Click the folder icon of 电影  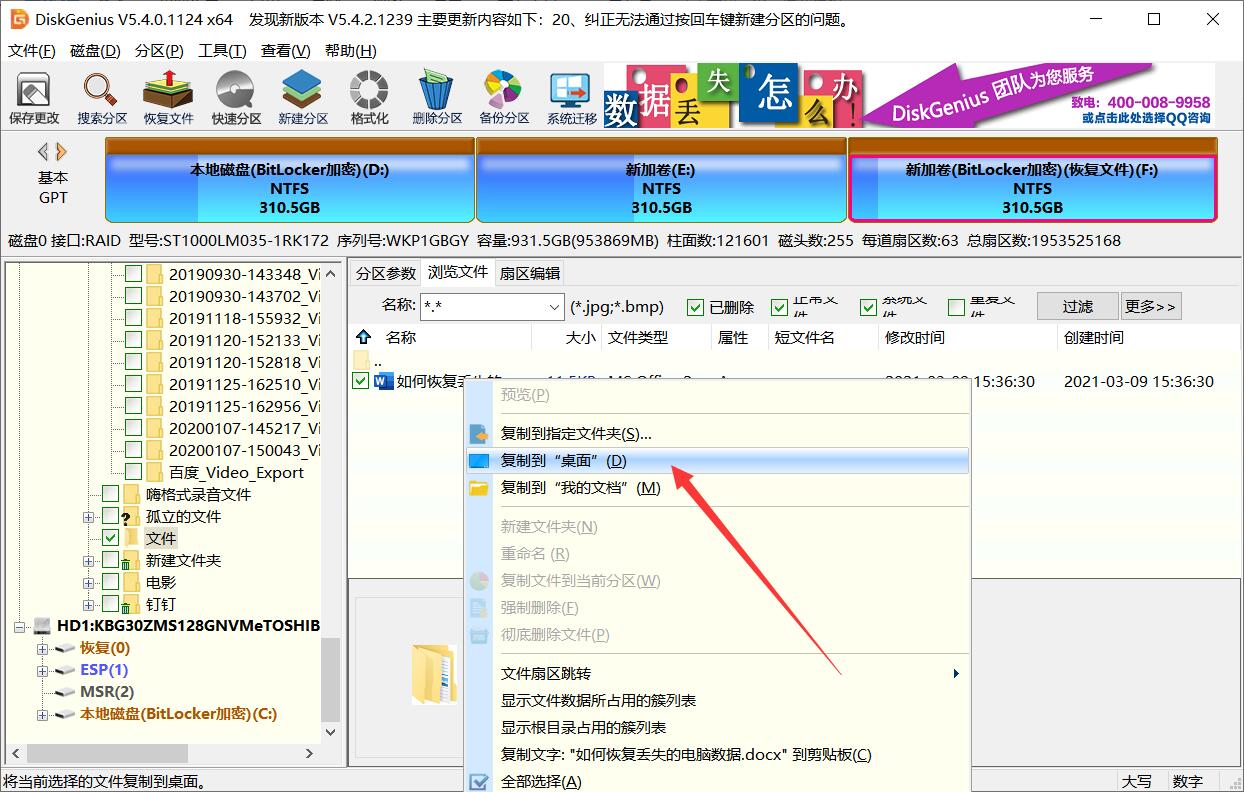click(x=133, y=582)
